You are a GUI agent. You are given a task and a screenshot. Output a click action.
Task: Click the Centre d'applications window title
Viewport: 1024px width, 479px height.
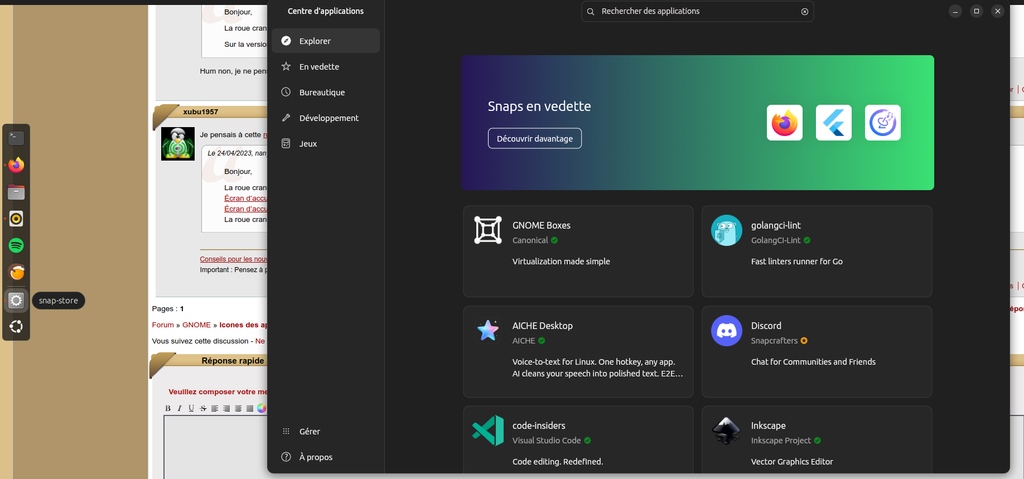click(325, 11)
